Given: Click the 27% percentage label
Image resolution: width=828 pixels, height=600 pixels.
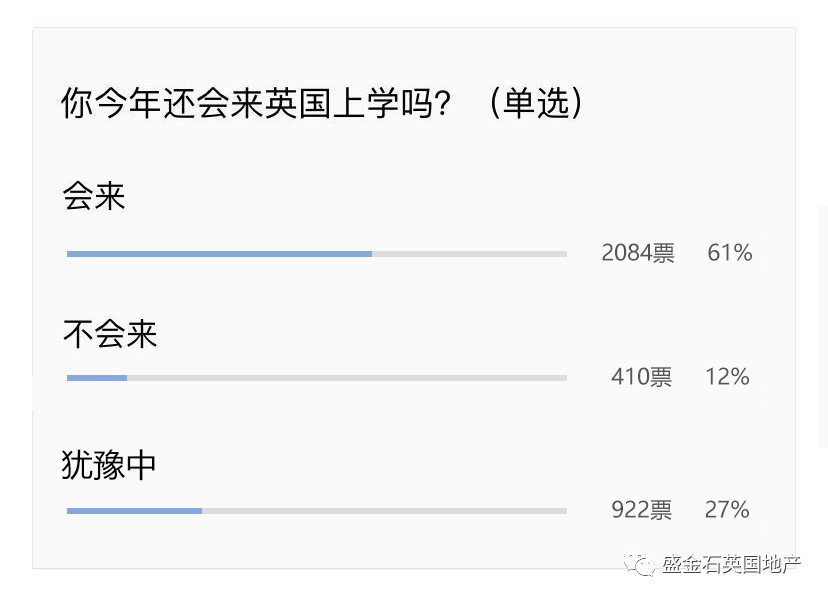Looking at the screenshot, I should 727,510.
